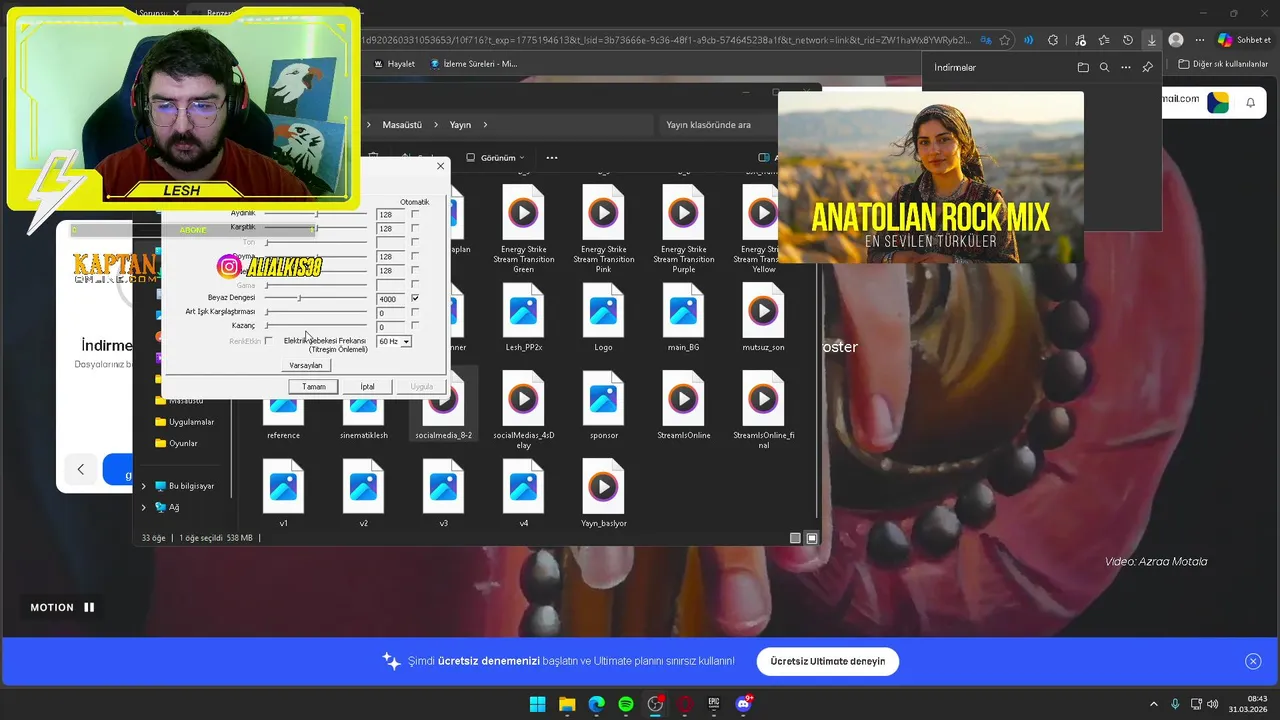Select Masaüstü in explorer breadcrumb
This screenshot has height=720, width=1280.
tap(402, 125)
